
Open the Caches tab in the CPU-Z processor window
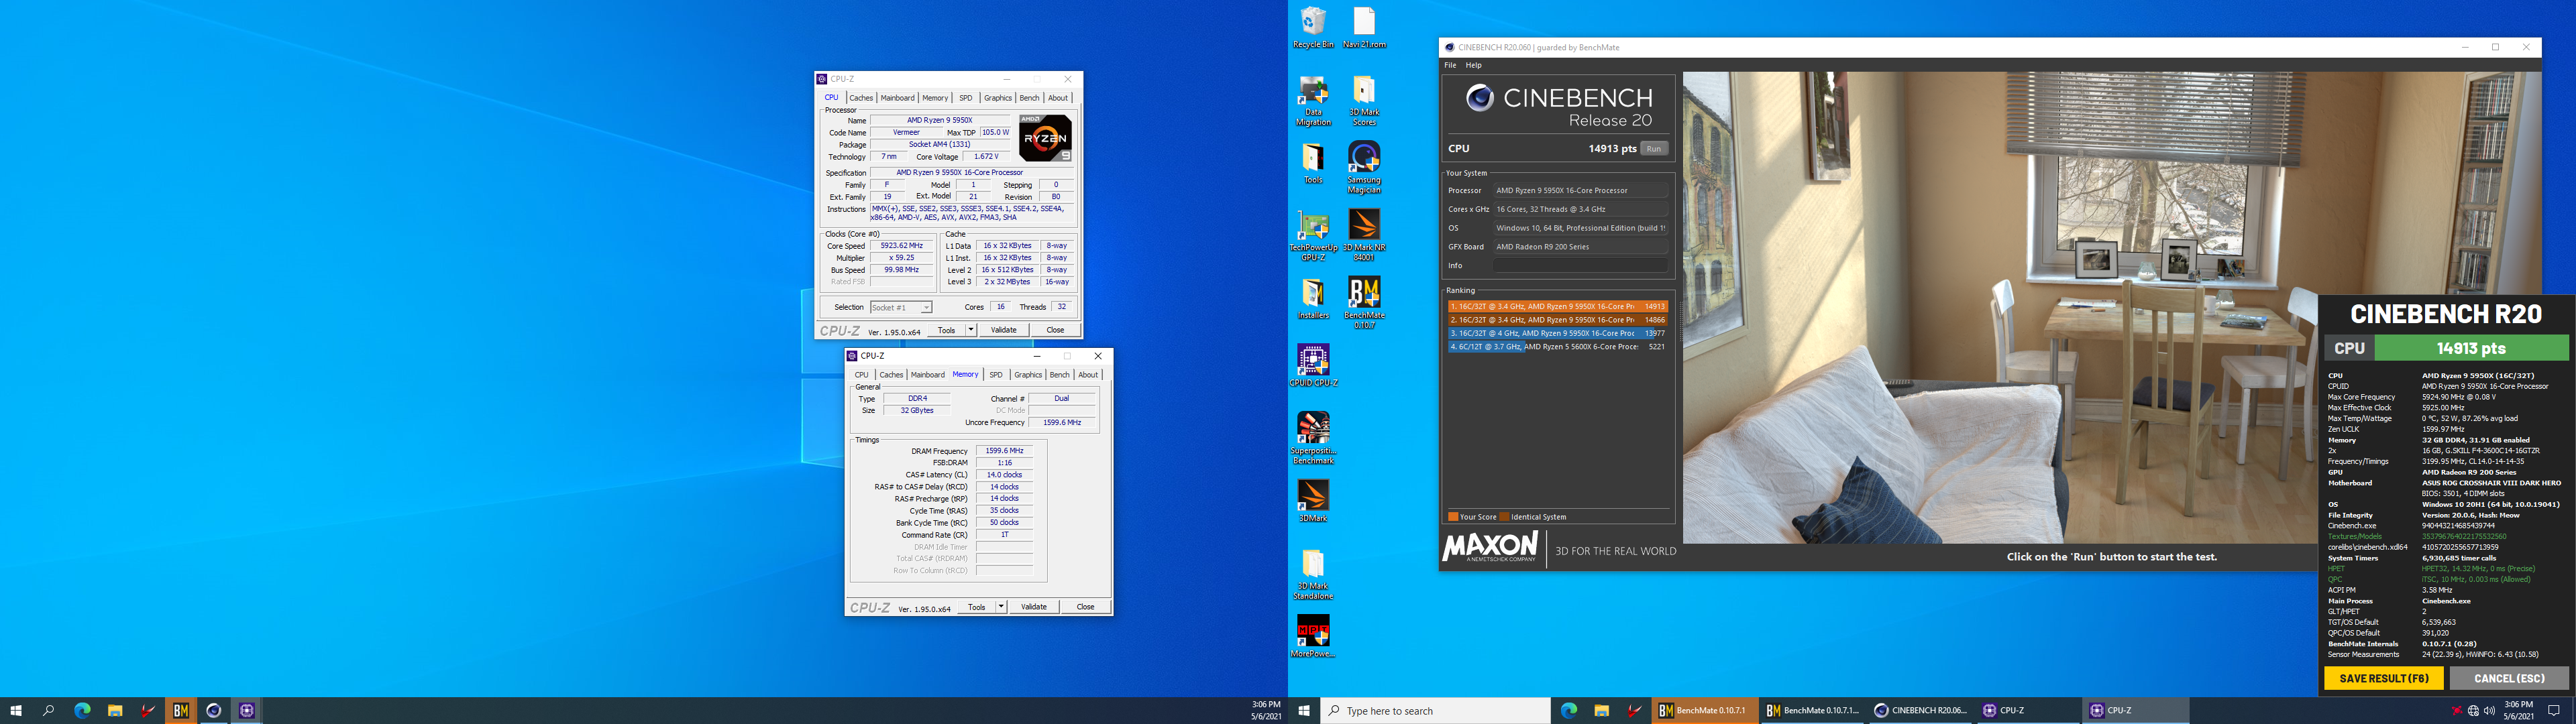click(x=861, y=98)
